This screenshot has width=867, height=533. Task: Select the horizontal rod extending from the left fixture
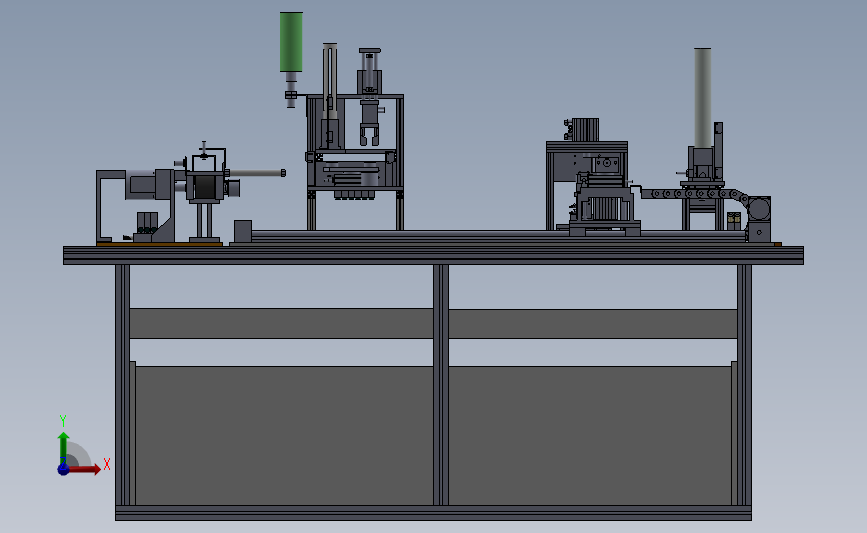click(257, 173)
